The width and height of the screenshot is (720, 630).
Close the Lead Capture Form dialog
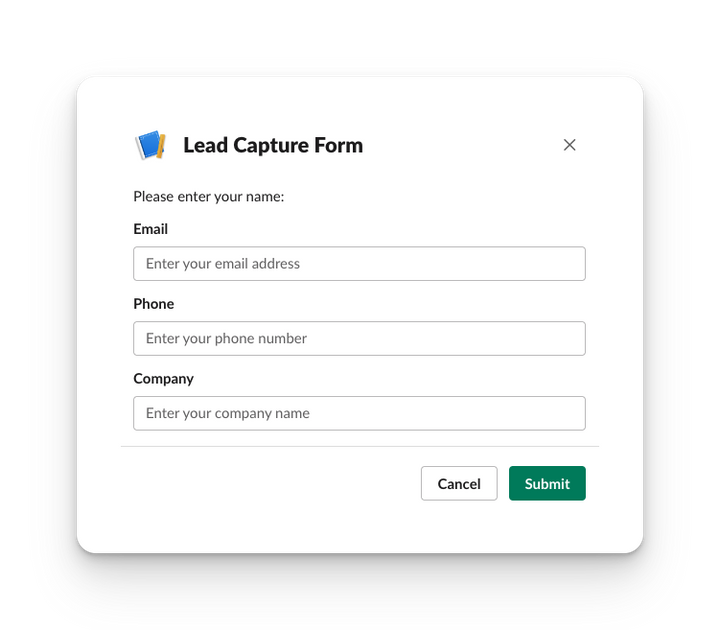569,145
